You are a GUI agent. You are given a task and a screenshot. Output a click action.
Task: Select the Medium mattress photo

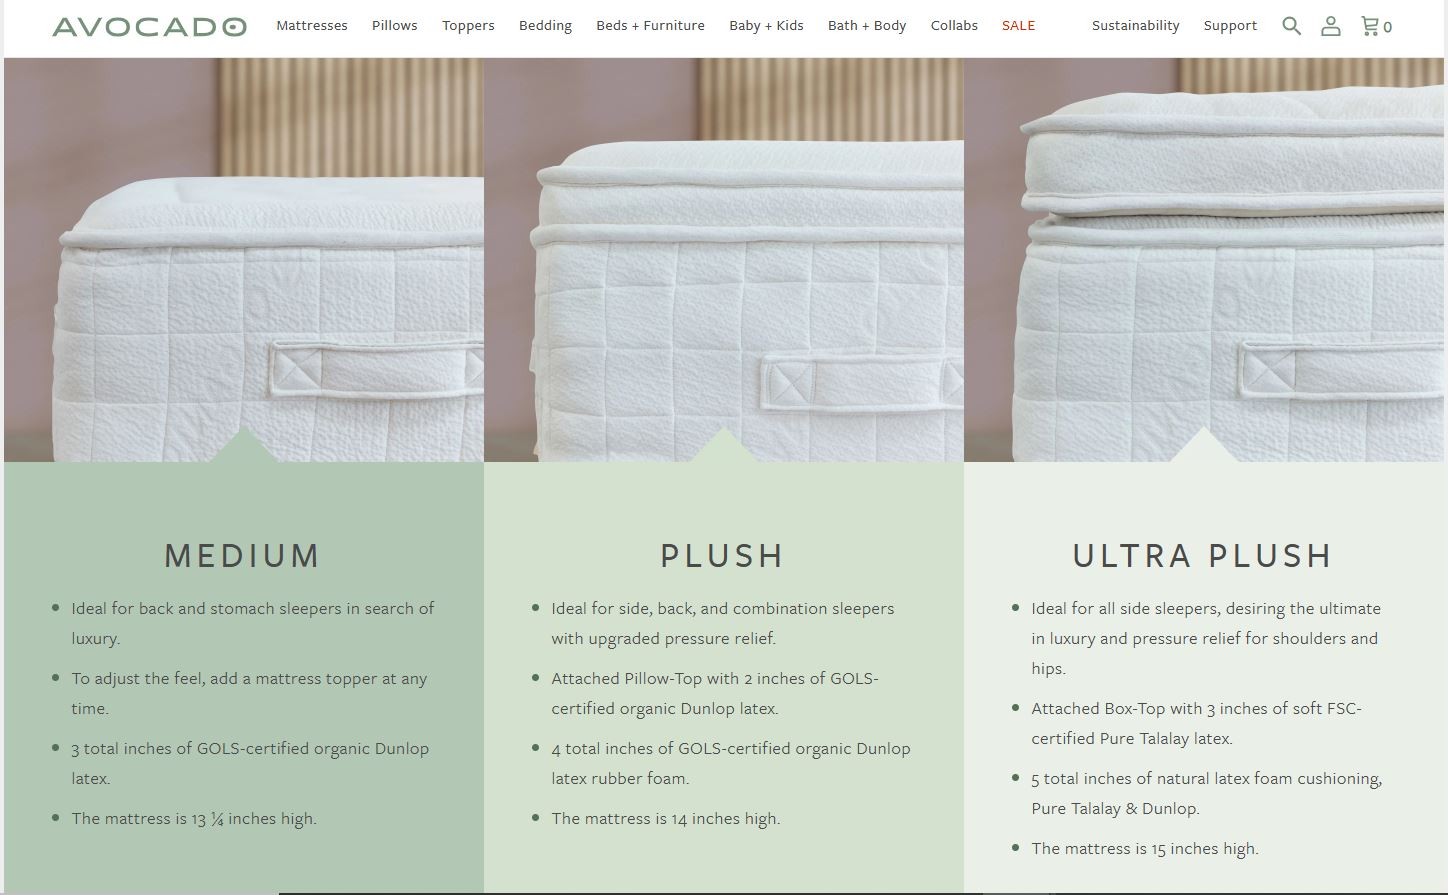[244, 260]
